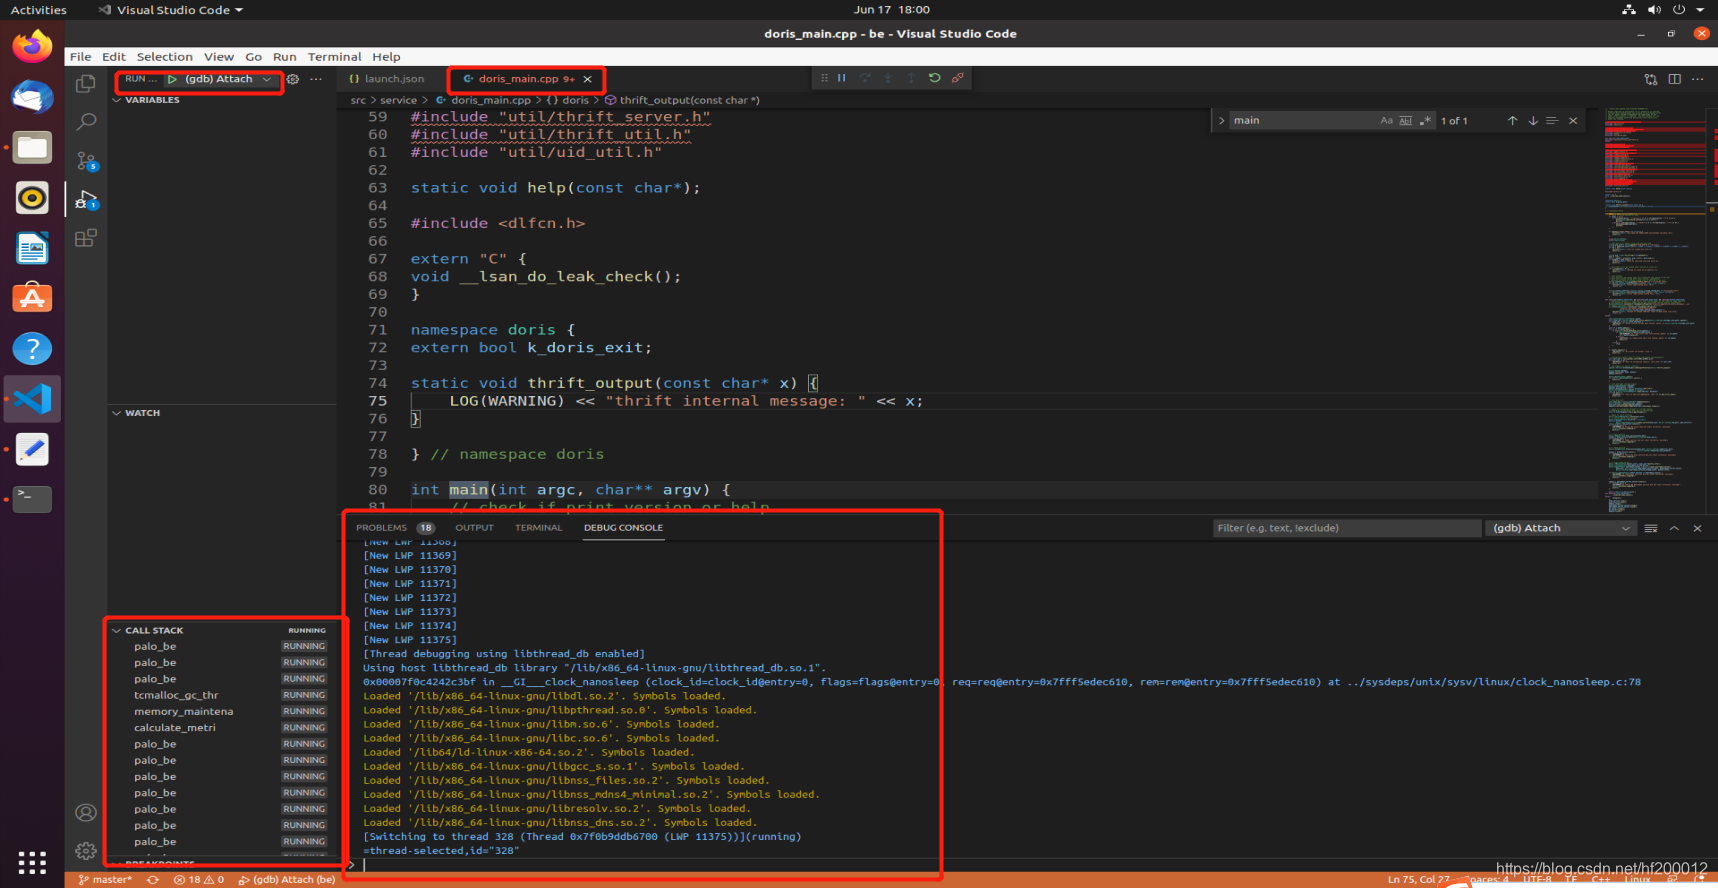This screenshot has height=888, width=1718.
Task: Toggle match whole word in find
Action: tap(1406, 120)
